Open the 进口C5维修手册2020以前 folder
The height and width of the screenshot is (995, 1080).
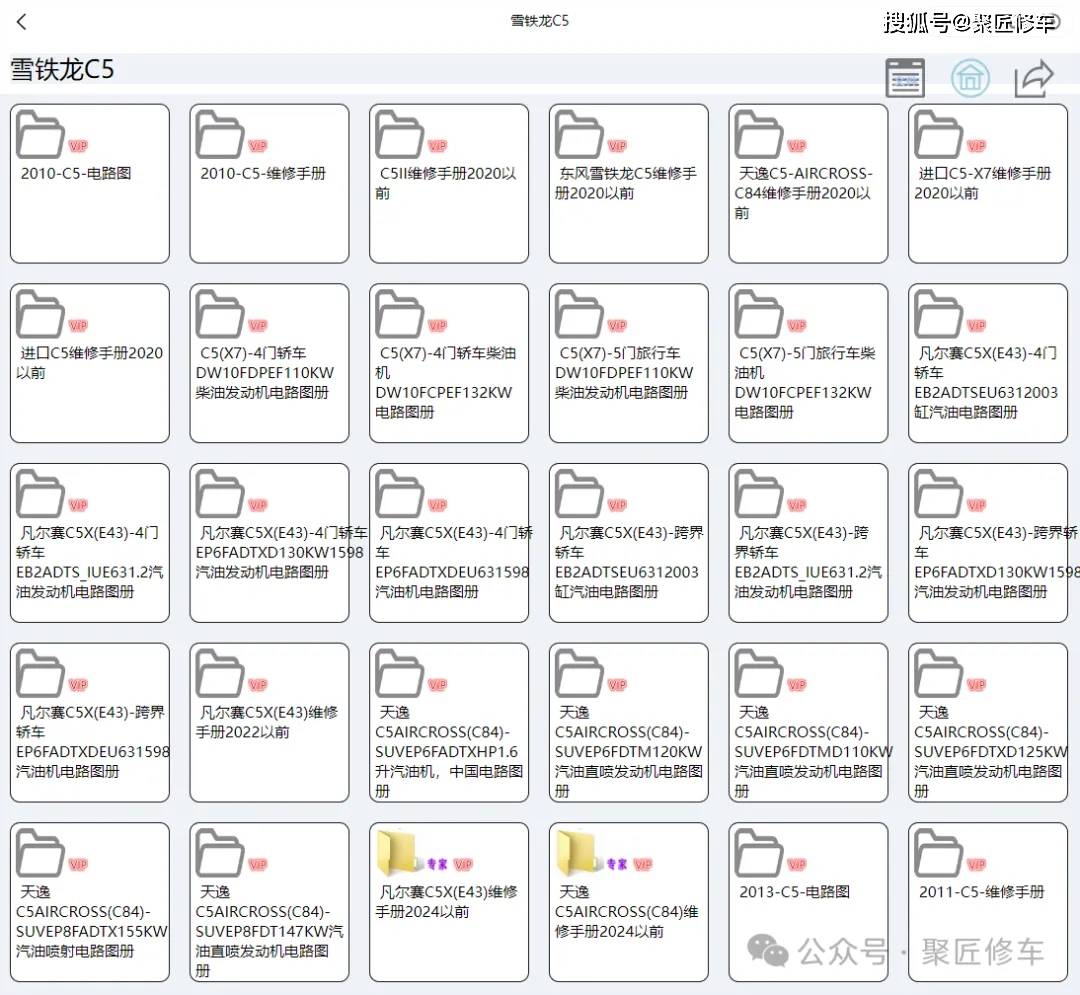[90, 364]
